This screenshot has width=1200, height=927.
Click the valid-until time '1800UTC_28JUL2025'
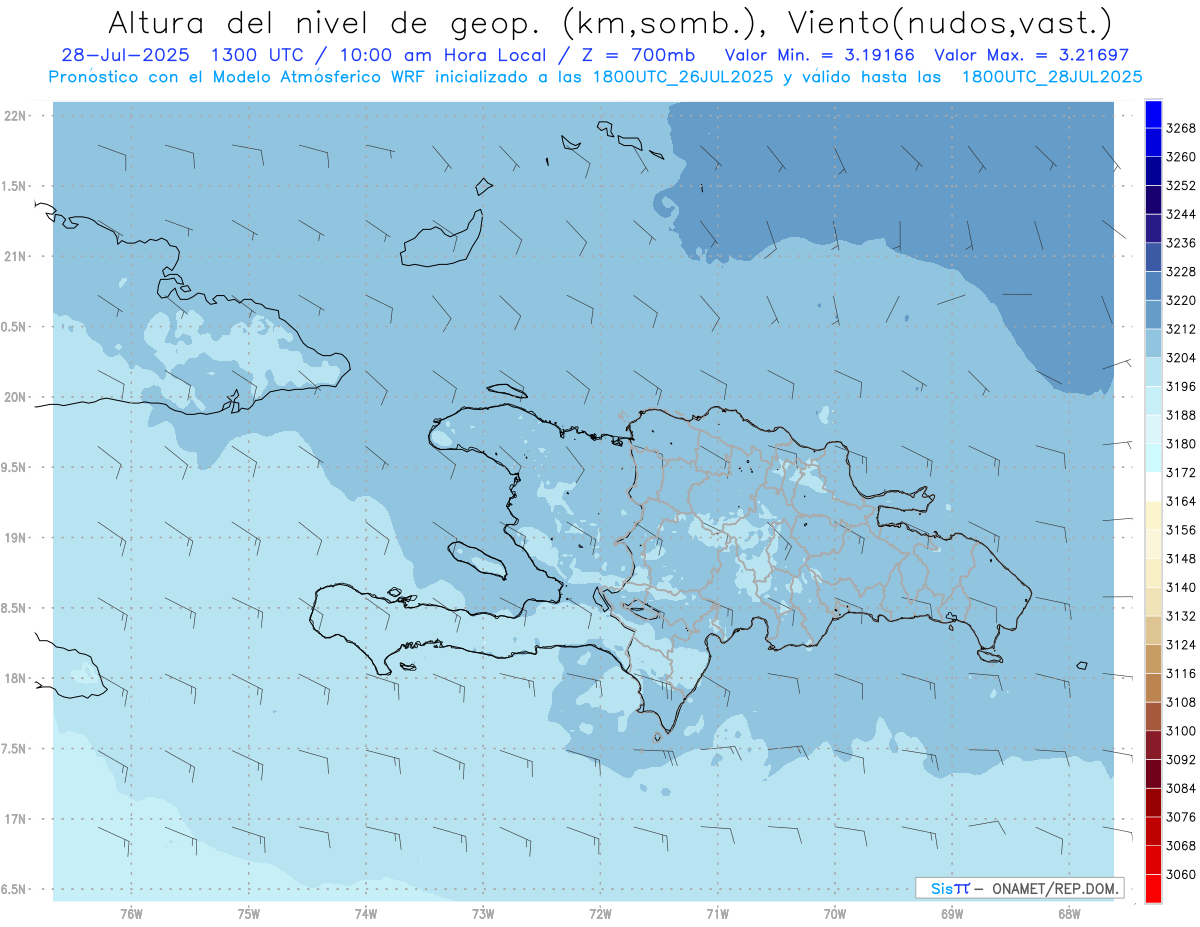pos(1052,76)
